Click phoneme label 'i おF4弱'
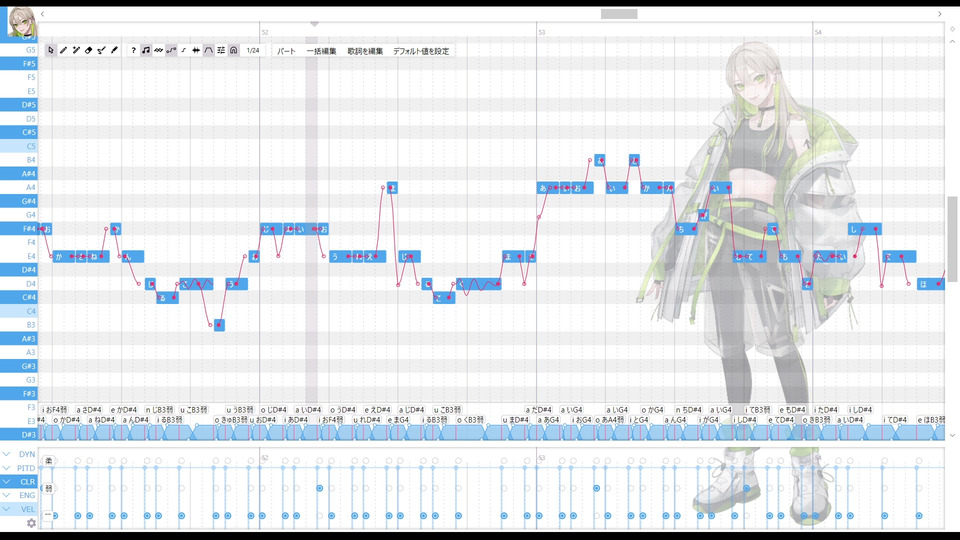The image size is (960, 540). (x=54, y=410)
